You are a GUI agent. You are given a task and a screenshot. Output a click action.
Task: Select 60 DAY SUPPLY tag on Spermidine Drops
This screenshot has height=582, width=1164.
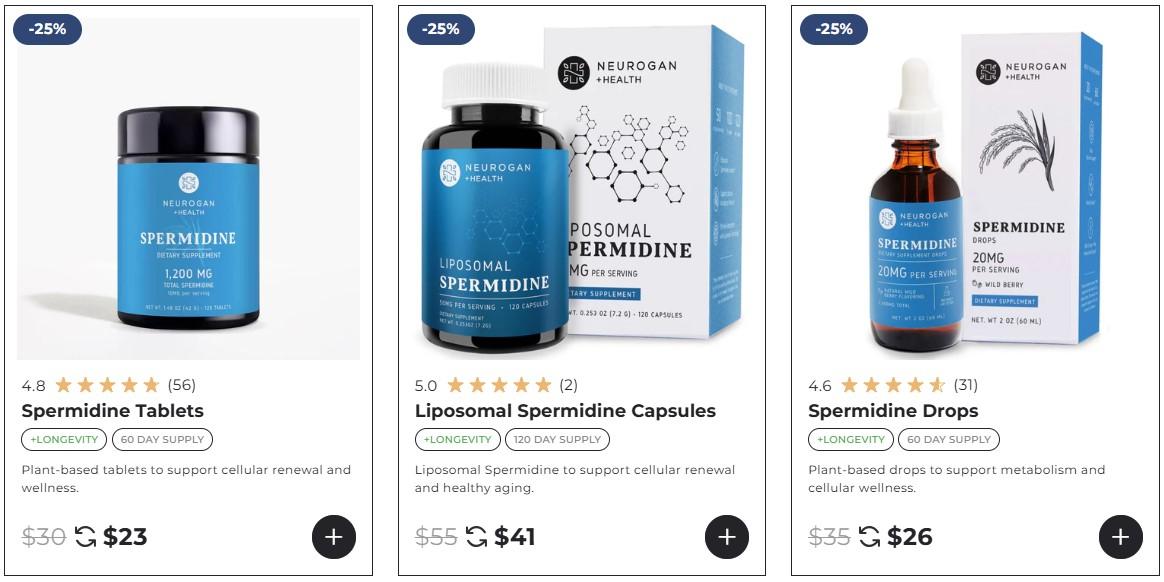(949, 439)
